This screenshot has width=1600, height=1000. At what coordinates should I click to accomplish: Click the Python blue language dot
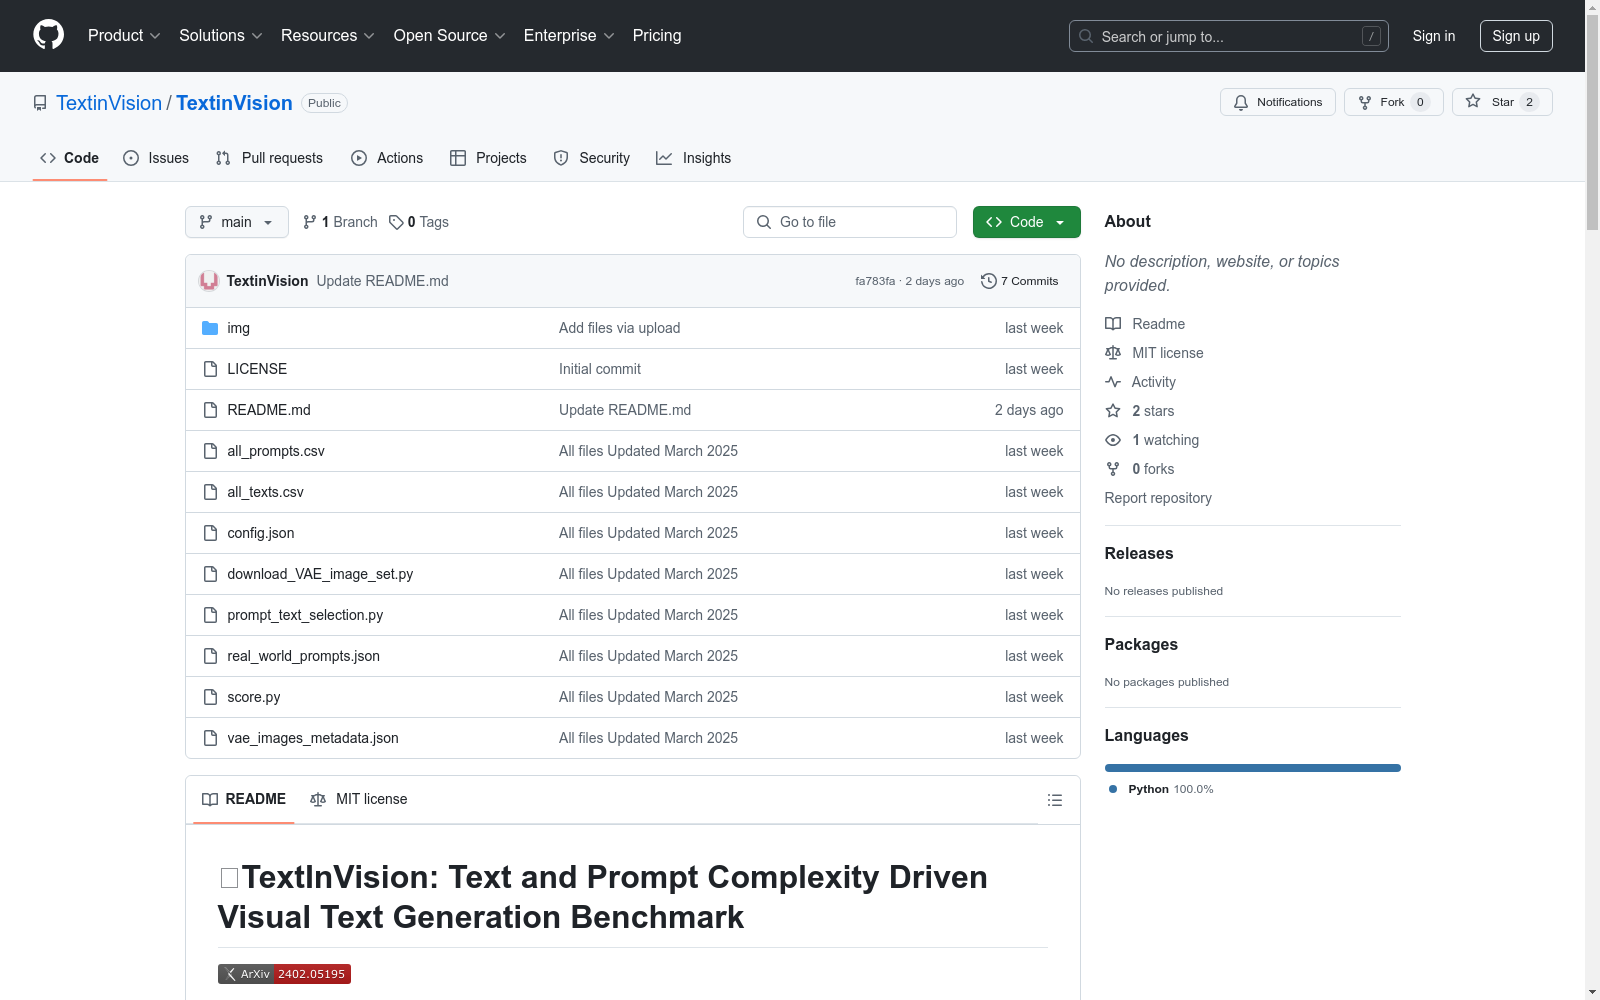[x=1113, y=789]
